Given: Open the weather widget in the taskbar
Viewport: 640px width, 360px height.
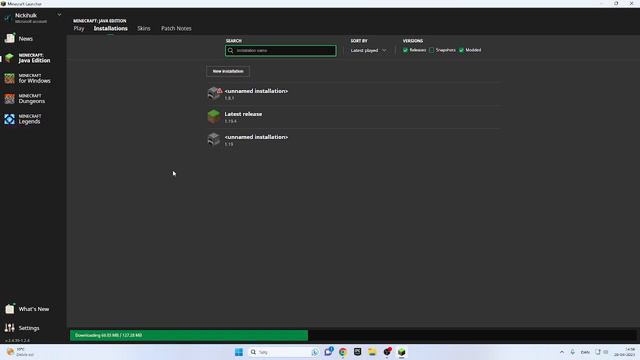Looking at the screenshot, I should [20, 352].
